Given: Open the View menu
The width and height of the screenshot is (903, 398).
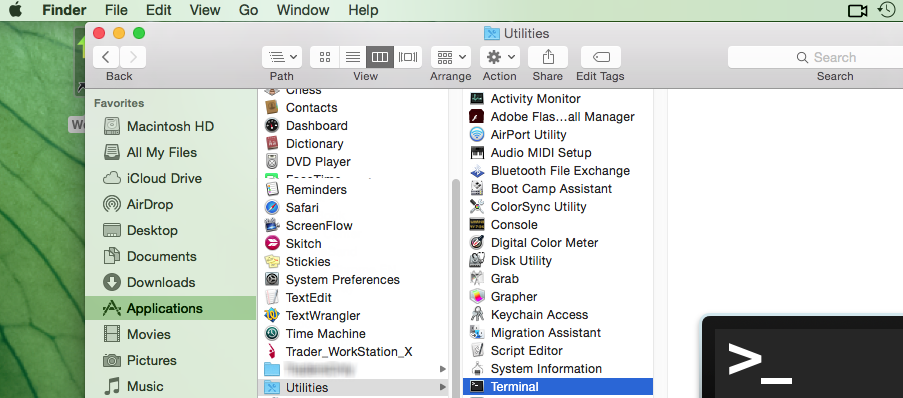Looking at the screenshot, I should point(205,10).
